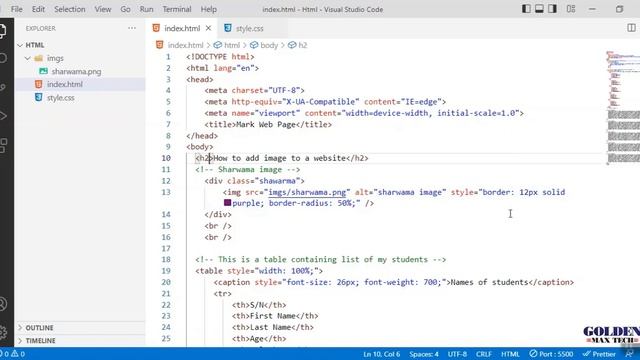Click the Prettier status bar item
This screenshot has height=360, width=640.
coord(599,354)
